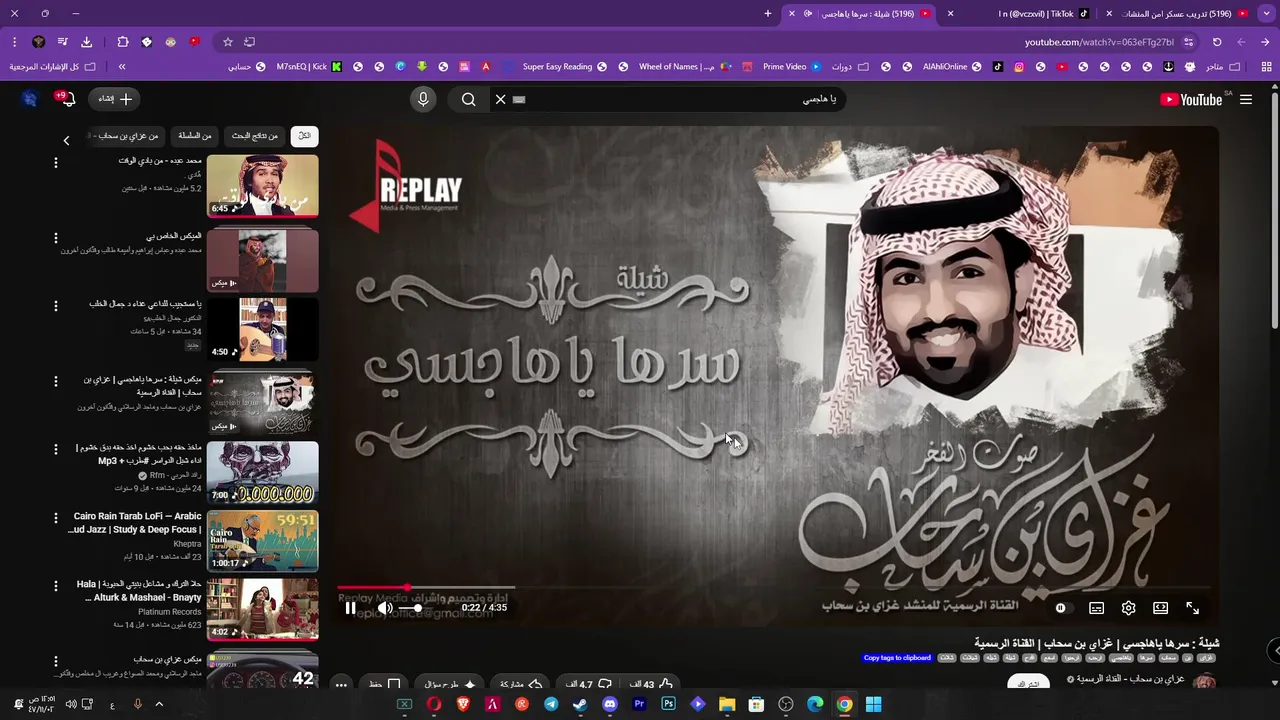Open the Platinum Records channel link
Screen dimensions: 1280x720
point(170,611)
